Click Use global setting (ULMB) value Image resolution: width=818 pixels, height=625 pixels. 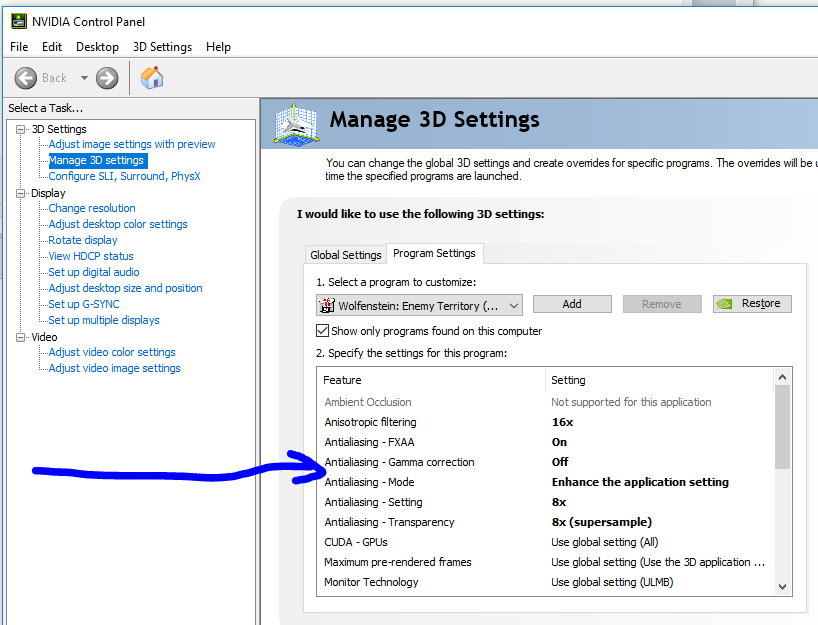click(612, 582)
